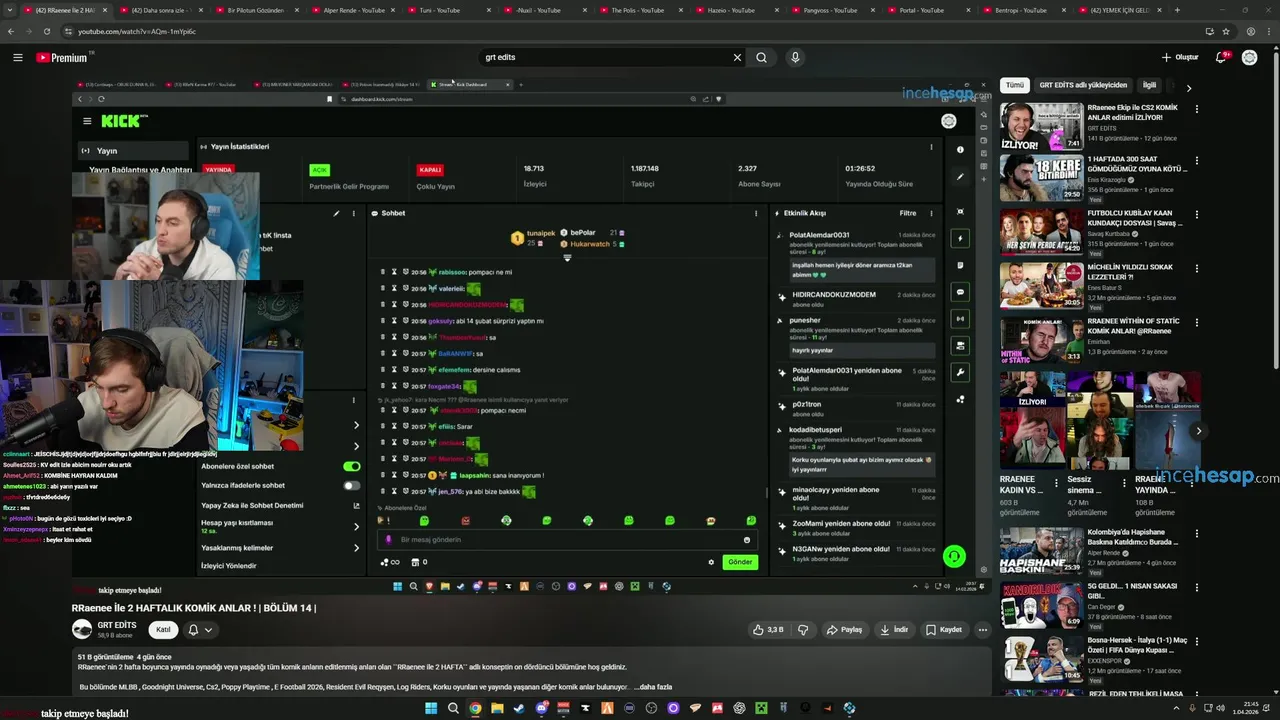Open Filtre in Kick Etkinlik Akışı
Screen dimensions: 1280x720
coord(908,213)
